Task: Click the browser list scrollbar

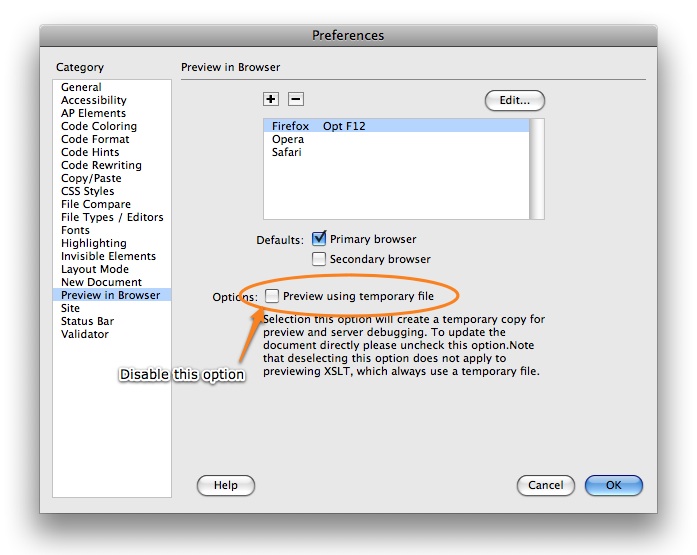Action: click(537, 168)
